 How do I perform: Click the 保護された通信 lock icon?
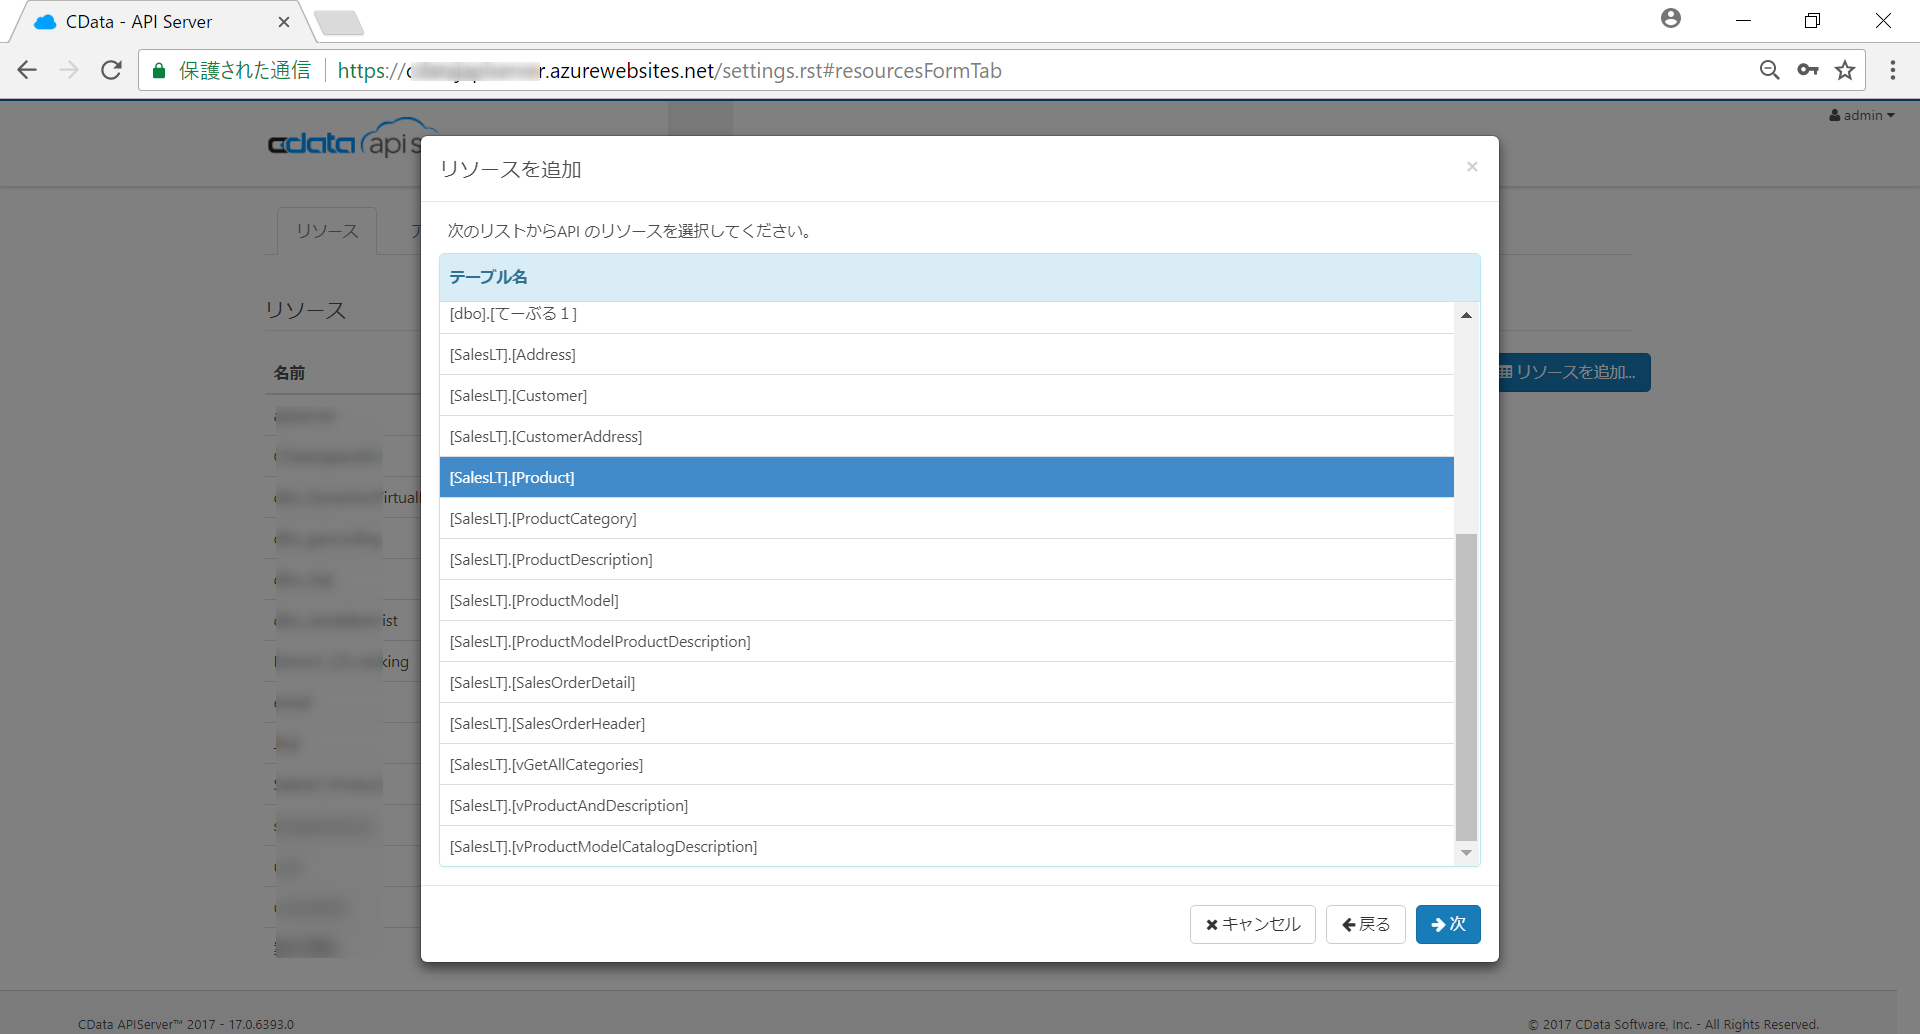[158, 70]
